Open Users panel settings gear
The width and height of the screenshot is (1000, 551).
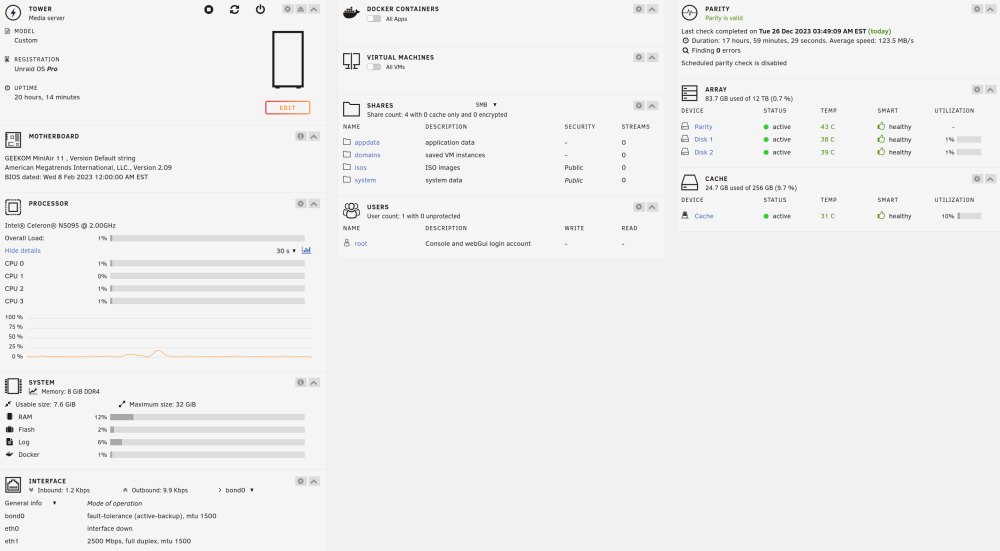638,207
